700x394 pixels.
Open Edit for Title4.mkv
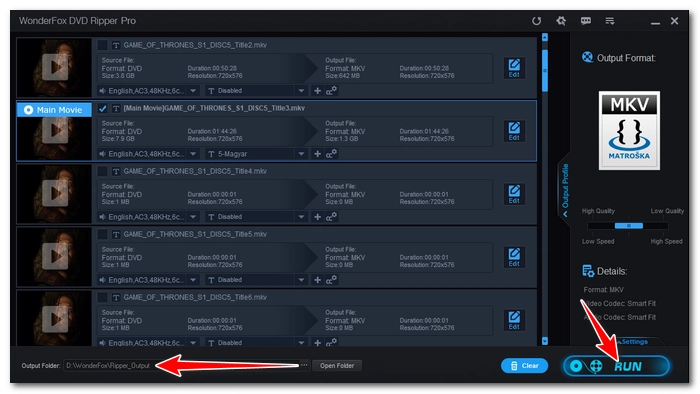(514, 194)
